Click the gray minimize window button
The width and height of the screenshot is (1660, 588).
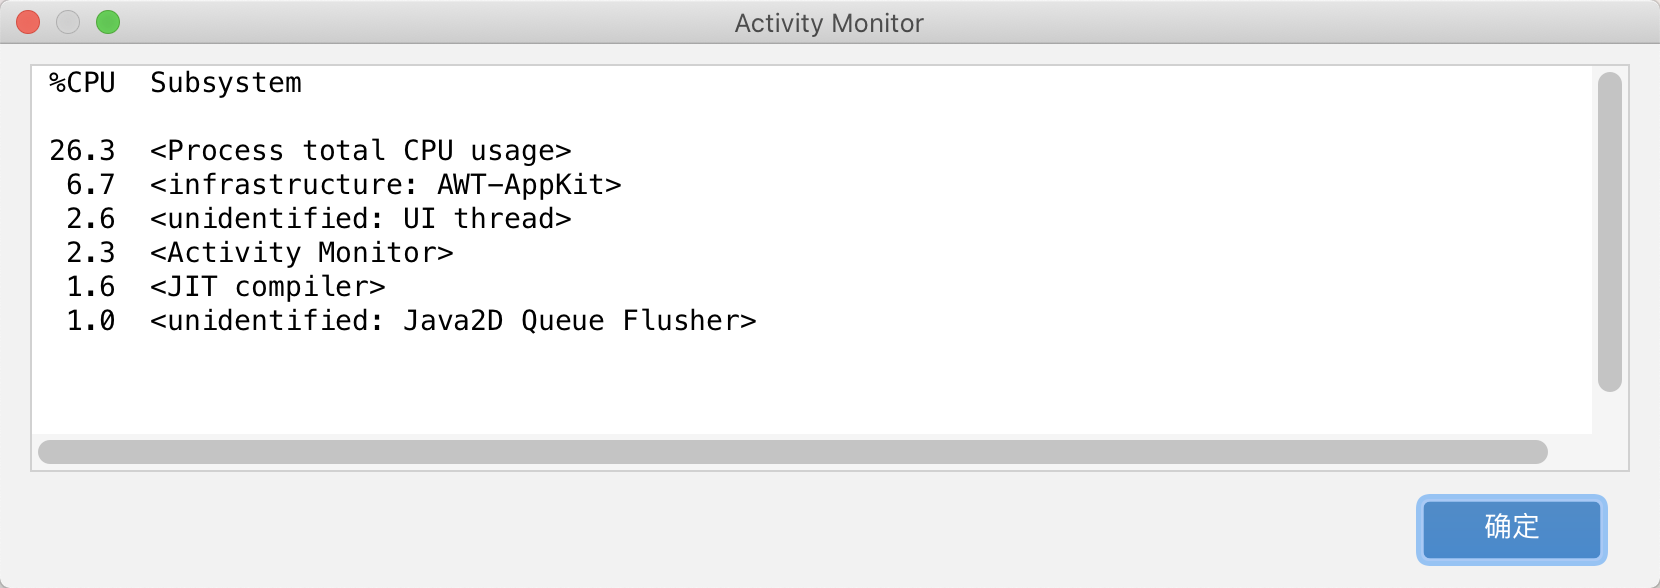(68, 22)
